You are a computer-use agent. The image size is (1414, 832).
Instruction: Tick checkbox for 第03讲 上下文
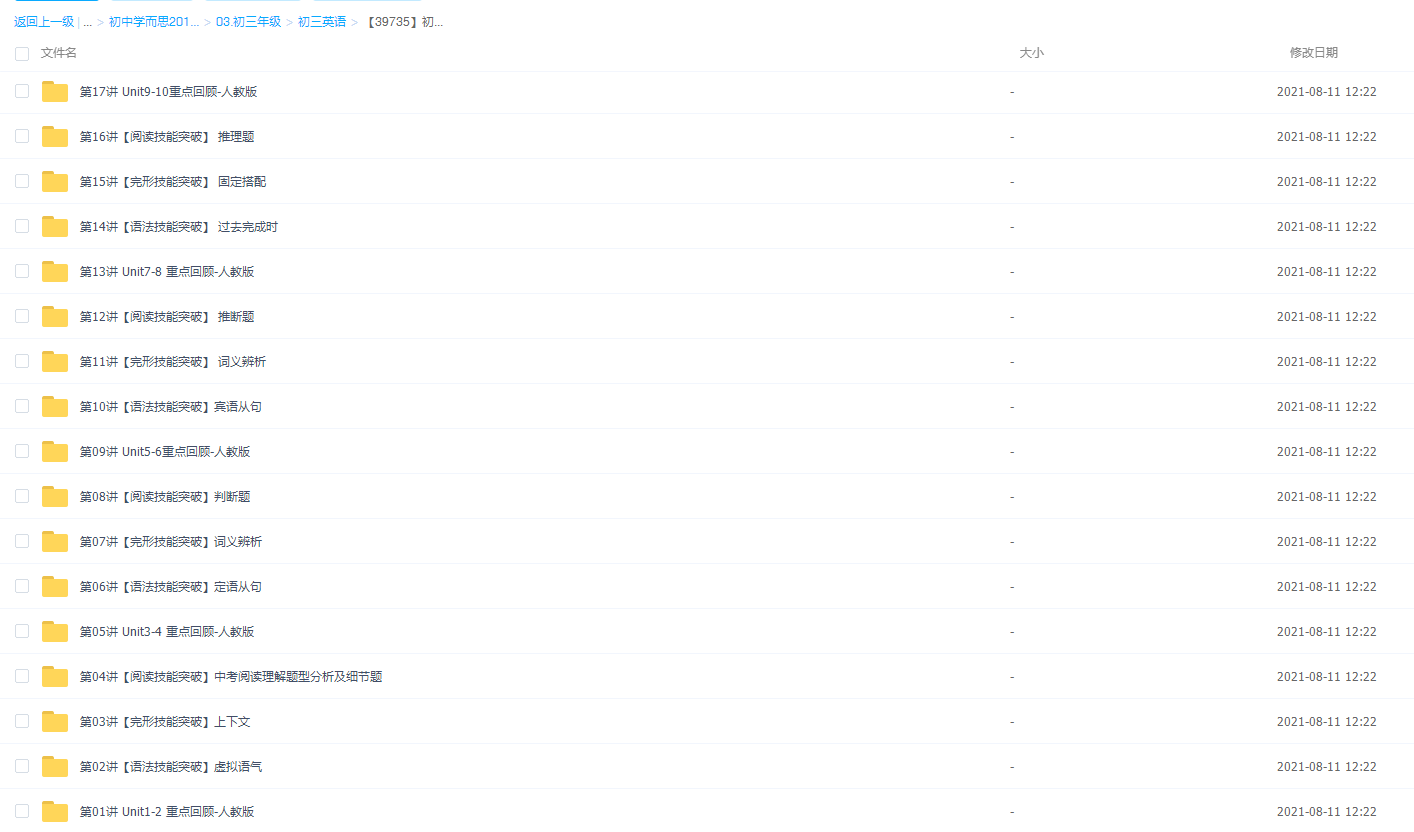[x=22, y=721]
